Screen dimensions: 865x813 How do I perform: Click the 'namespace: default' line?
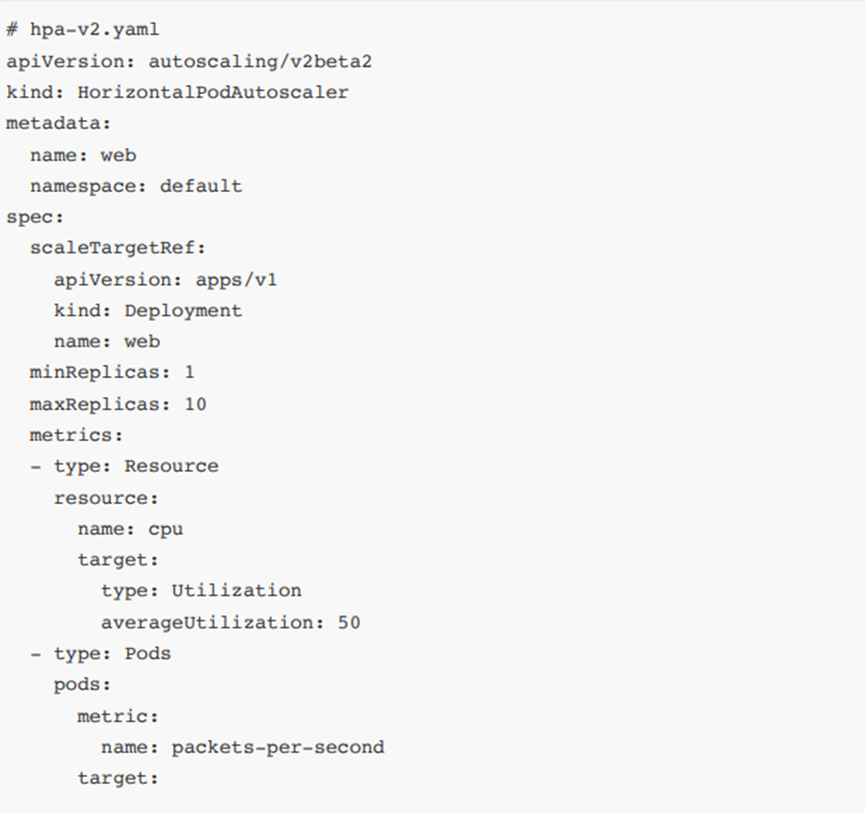pyautogui.click(x=136, y=186)
